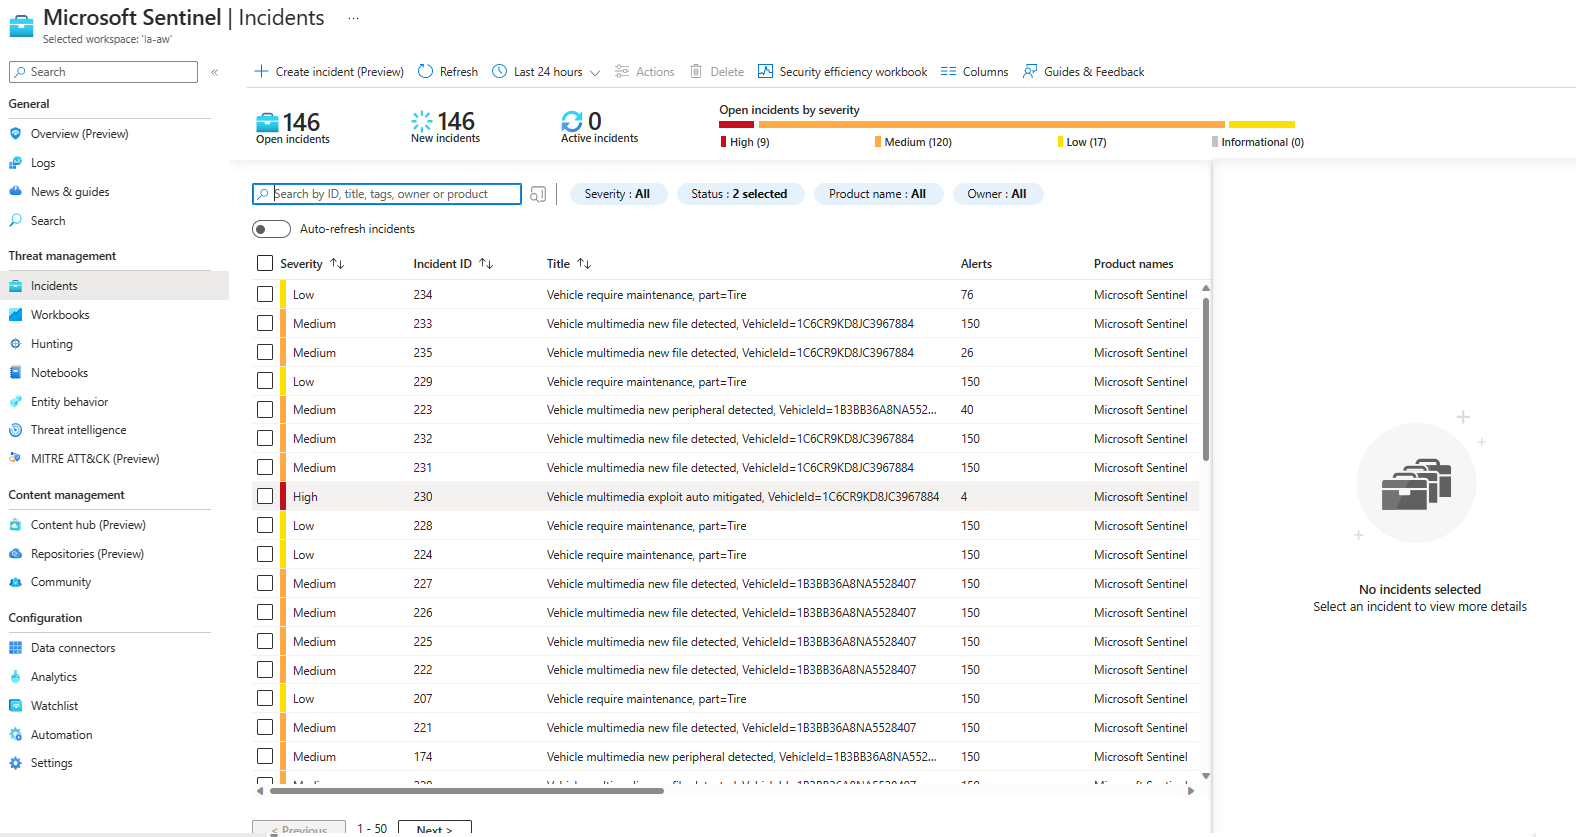Click the Microsoft Sentinel logo icon
Viewport: 1576px width, 837px height.
[21, 25]
